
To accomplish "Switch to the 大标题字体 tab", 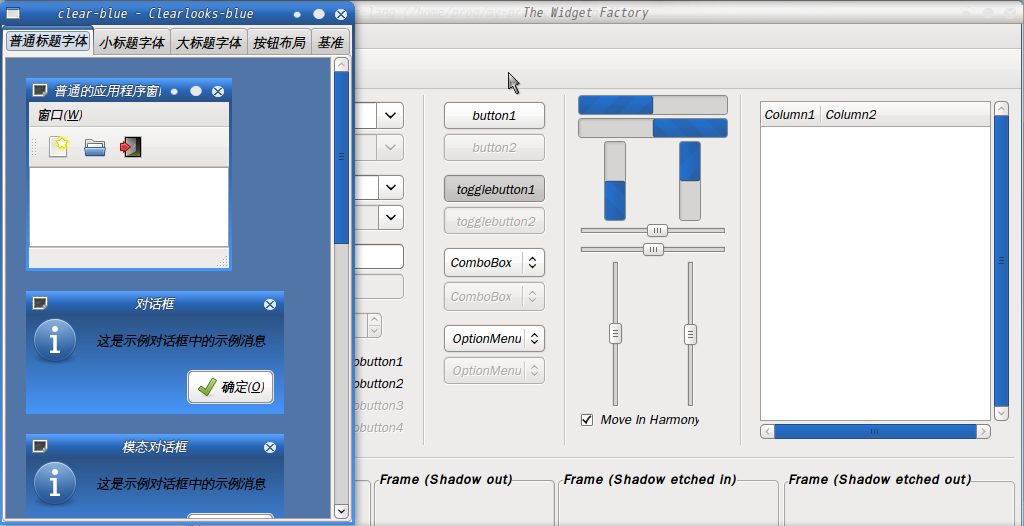I will [x=209, y=42].
